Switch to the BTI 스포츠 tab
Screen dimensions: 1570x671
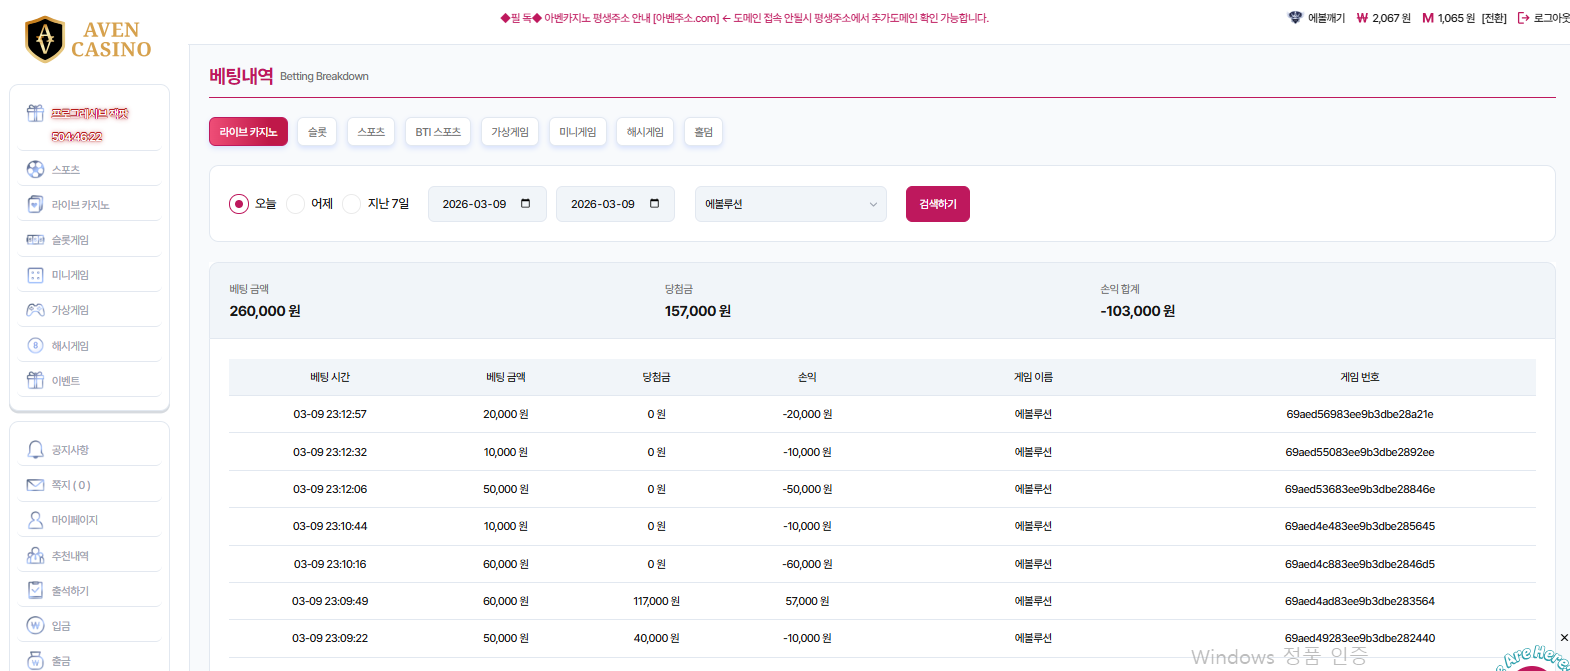click(x=438, y=132)
